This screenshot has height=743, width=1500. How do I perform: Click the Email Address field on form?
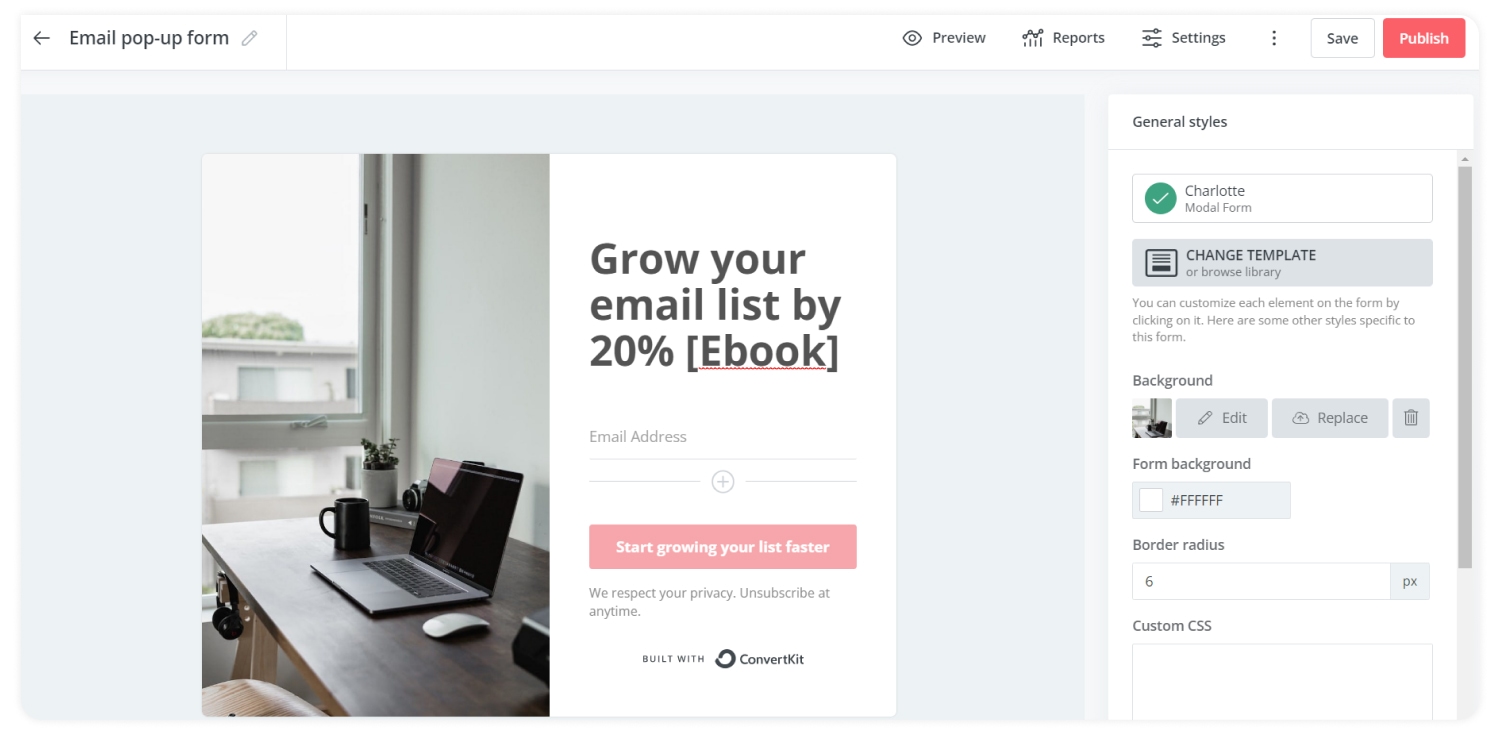(722, 437)
